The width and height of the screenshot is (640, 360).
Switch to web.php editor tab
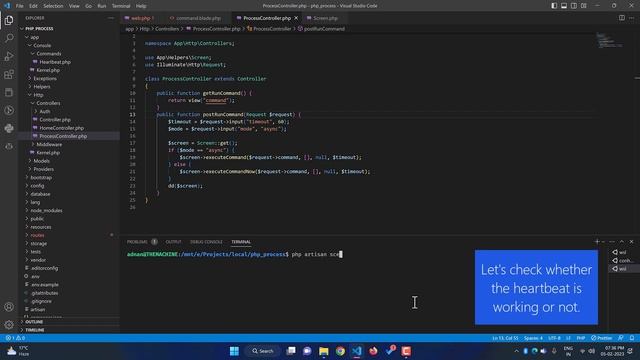(x=141, y=18)
